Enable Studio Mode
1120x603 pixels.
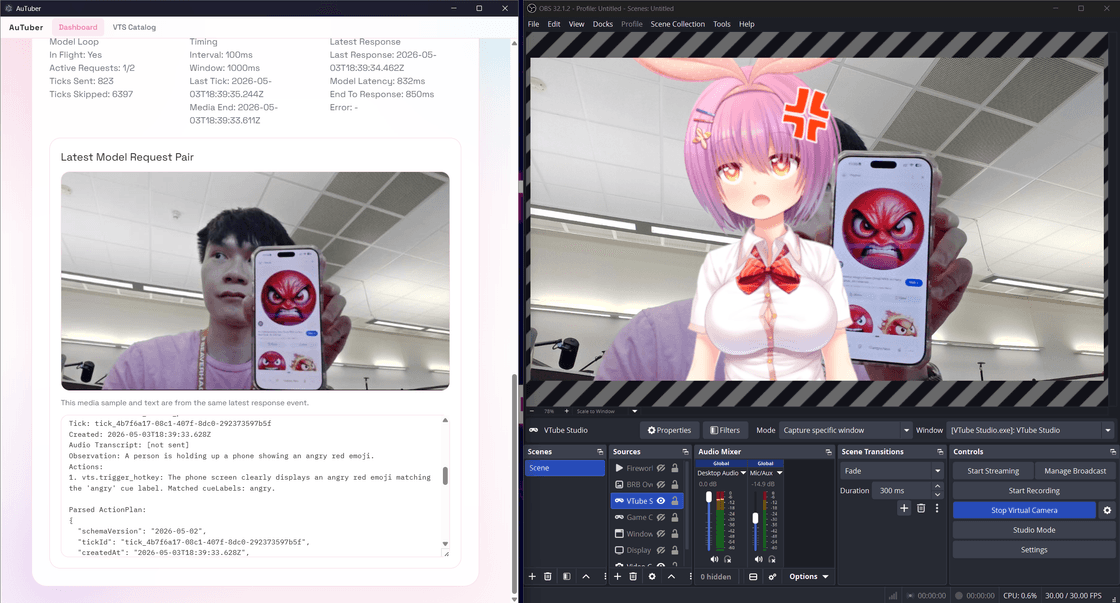click(x=1034, y=530)
